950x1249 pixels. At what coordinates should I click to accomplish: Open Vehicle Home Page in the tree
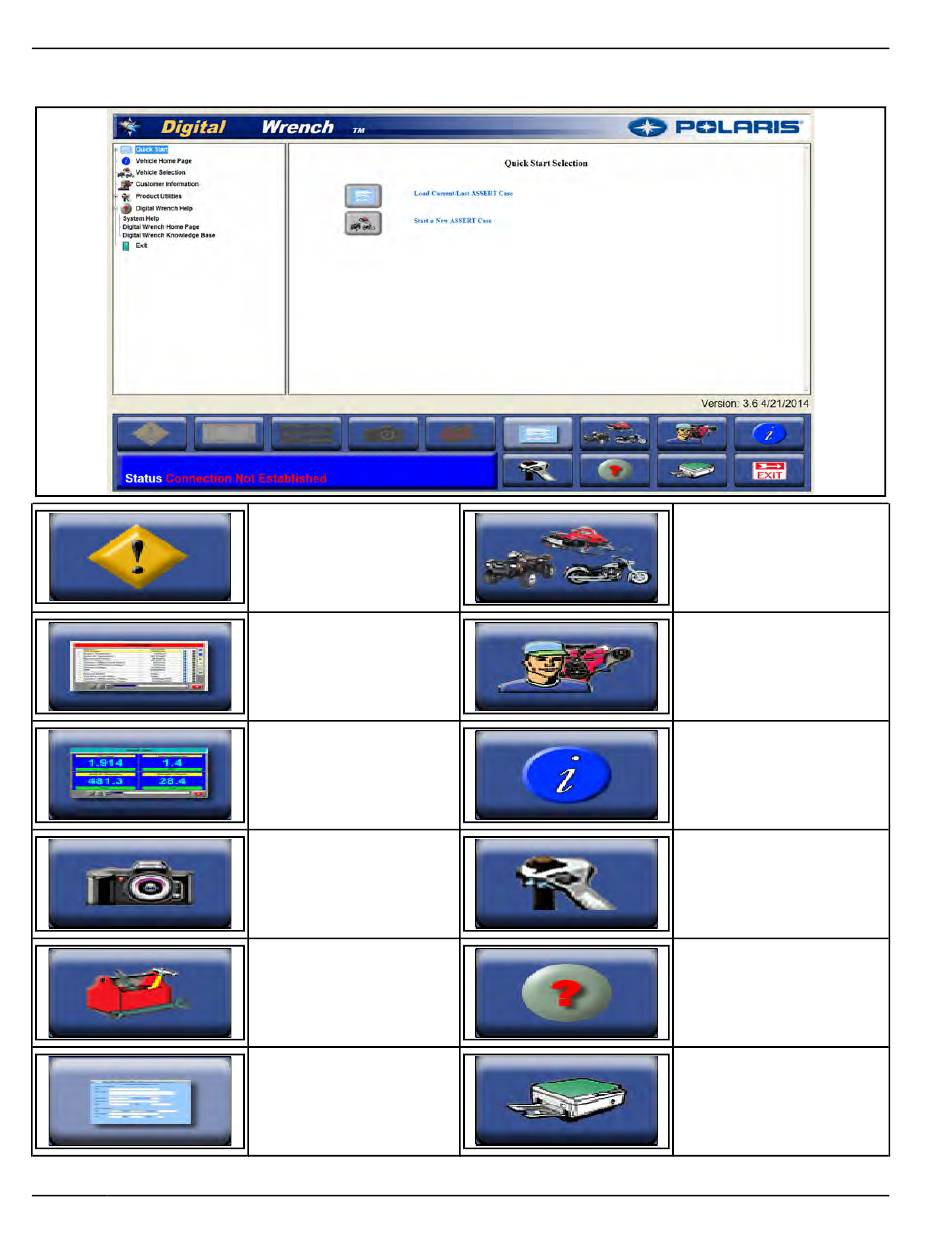(163, 161)
